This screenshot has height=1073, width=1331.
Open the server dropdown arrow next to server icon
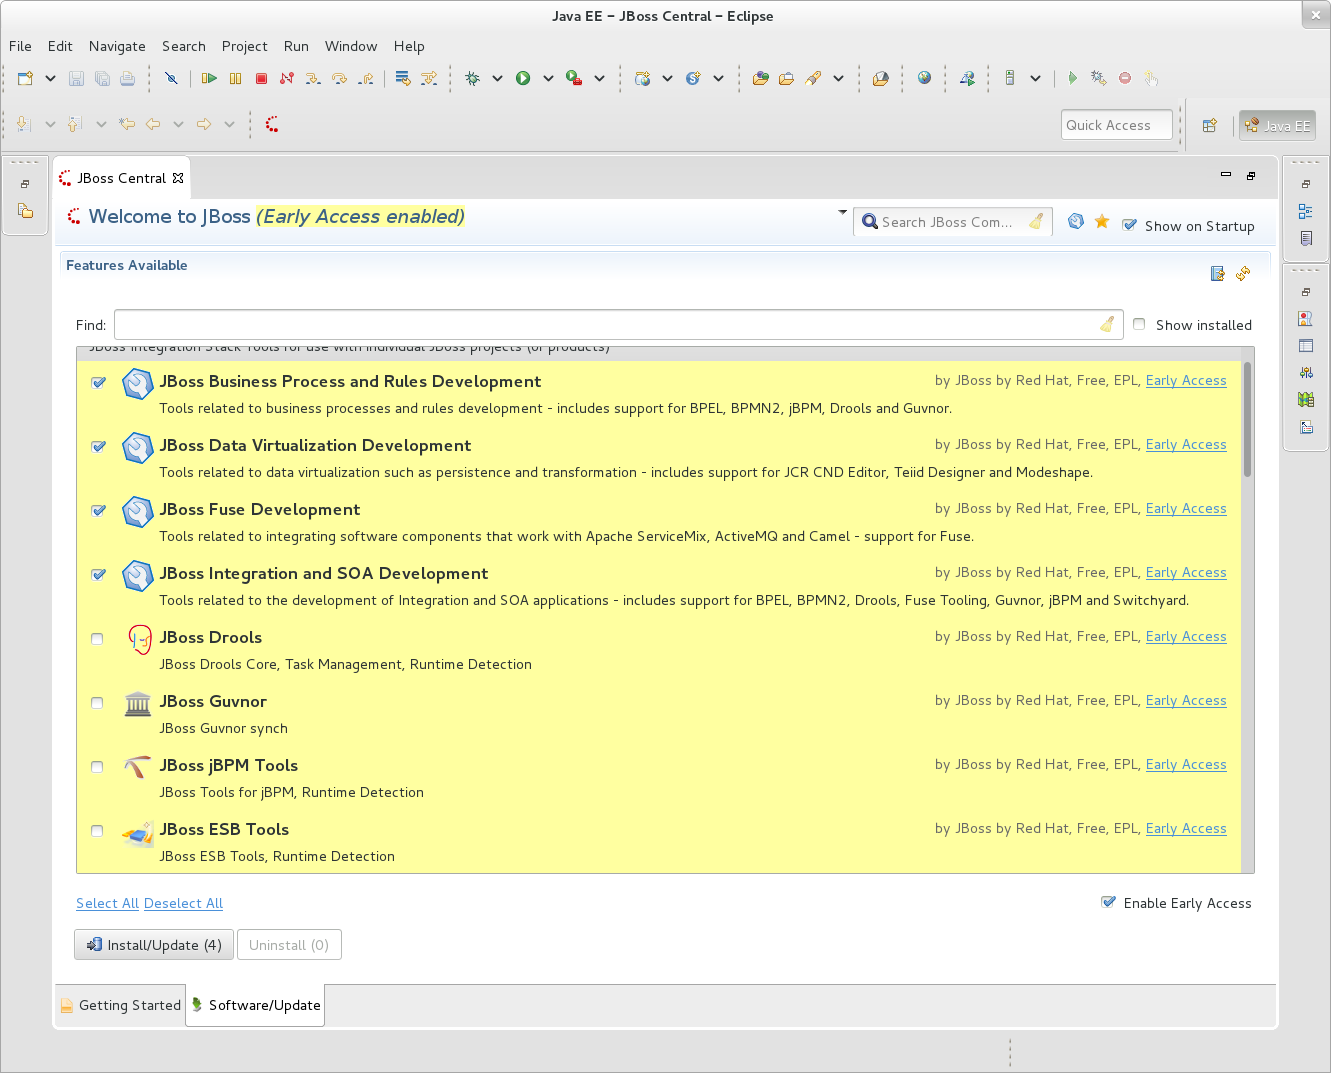1035,78
